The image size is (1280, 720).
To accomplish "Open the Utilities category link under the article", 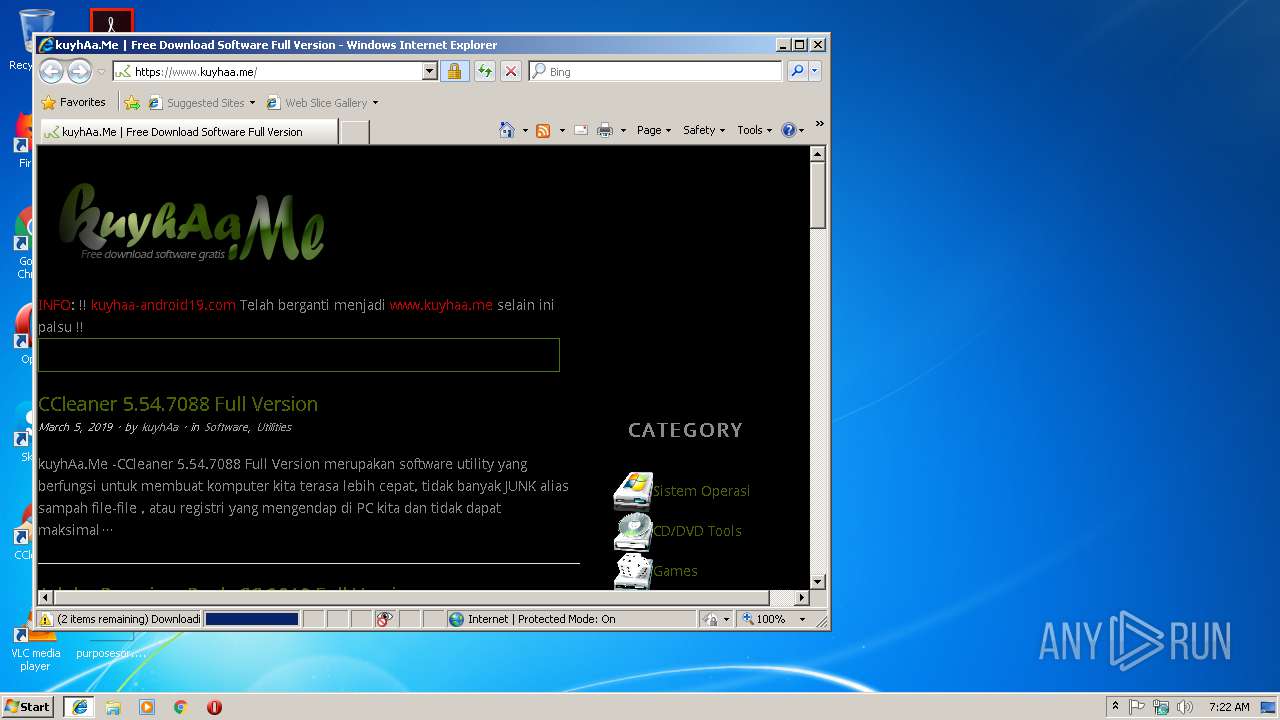I will 274,427.
